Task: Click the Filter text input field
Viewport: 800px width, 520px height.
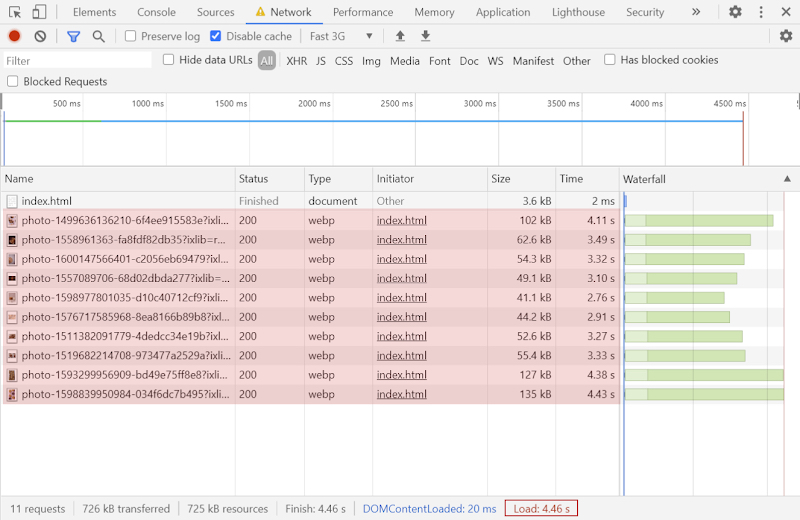Action: click(x=76, y=61)
